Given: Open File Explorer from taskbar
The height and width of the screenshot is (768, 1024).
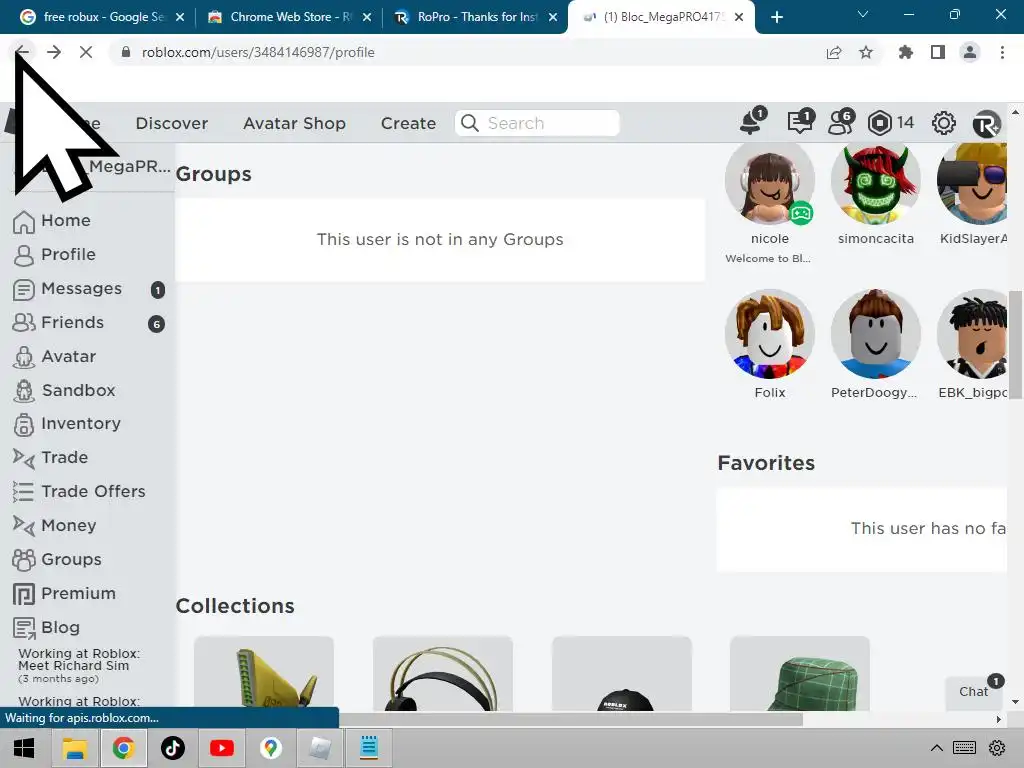Looking at the screenshot, I should click(x=74, y=748).
